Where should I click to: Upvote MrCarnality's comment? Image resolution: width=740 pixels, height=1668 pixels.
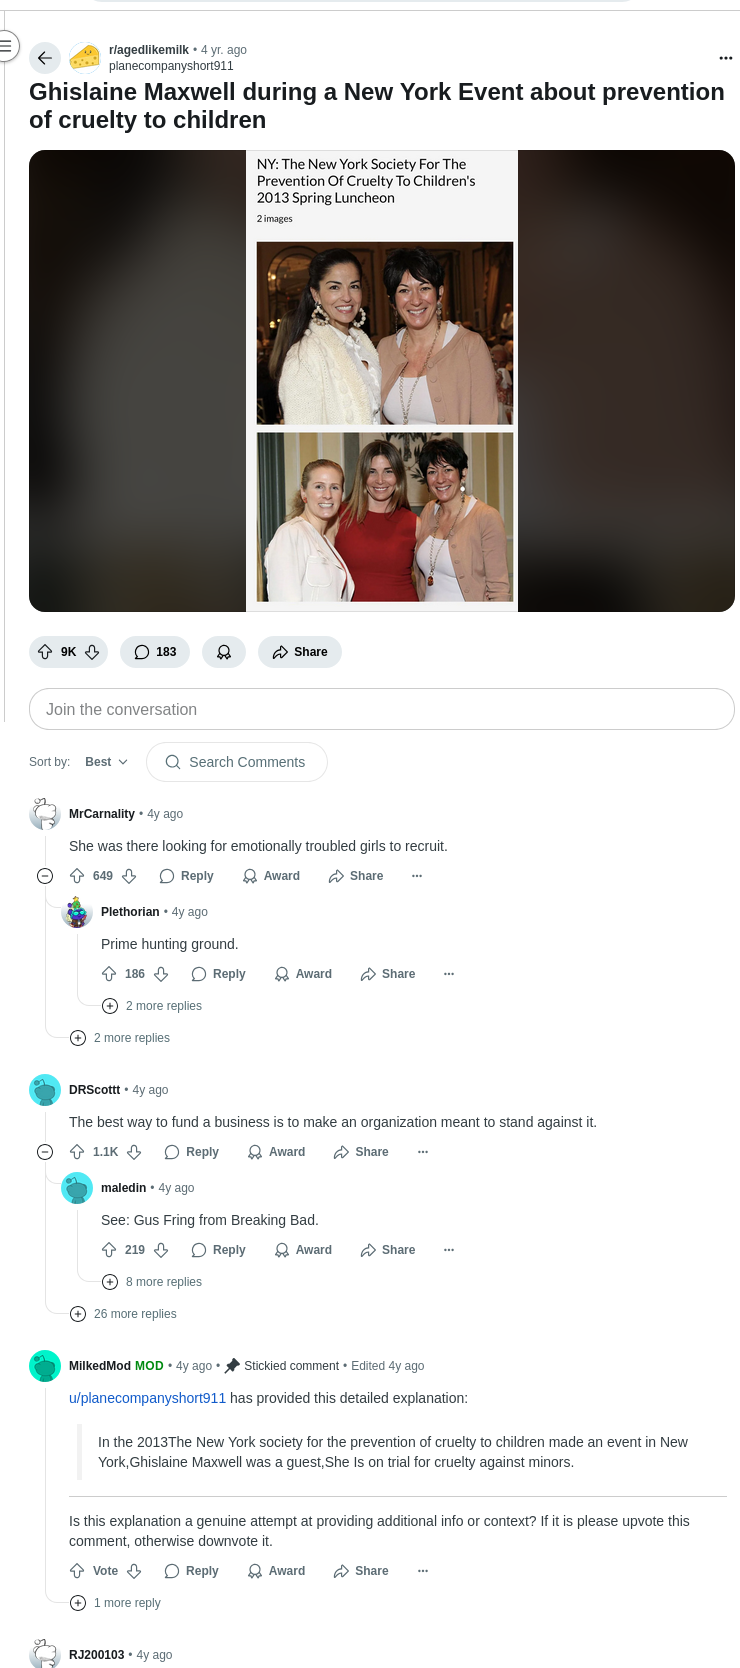(x=77, y=876)
